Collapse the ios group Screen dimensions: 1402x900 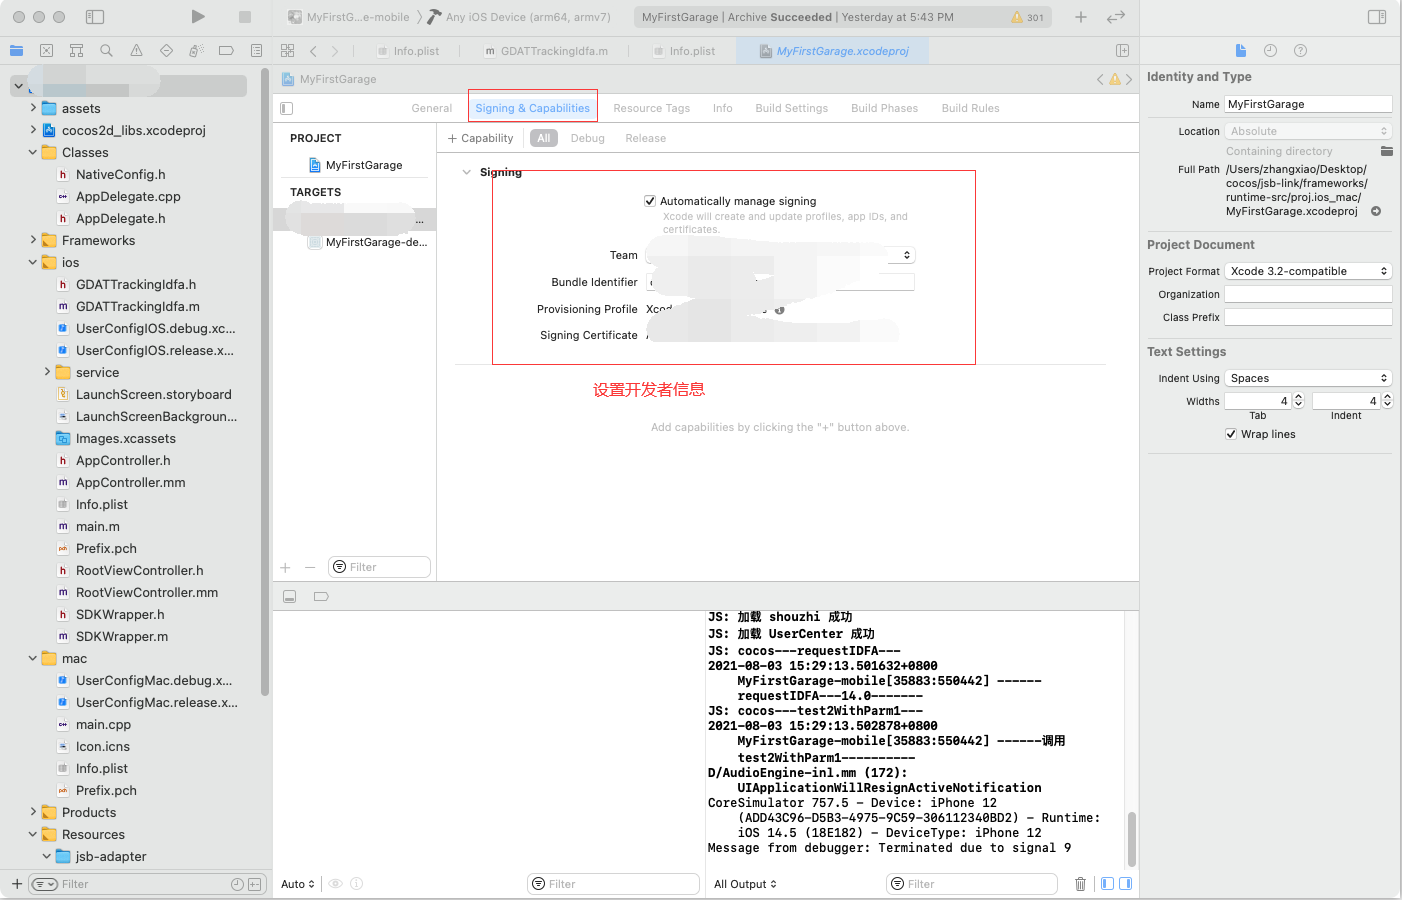33,262
